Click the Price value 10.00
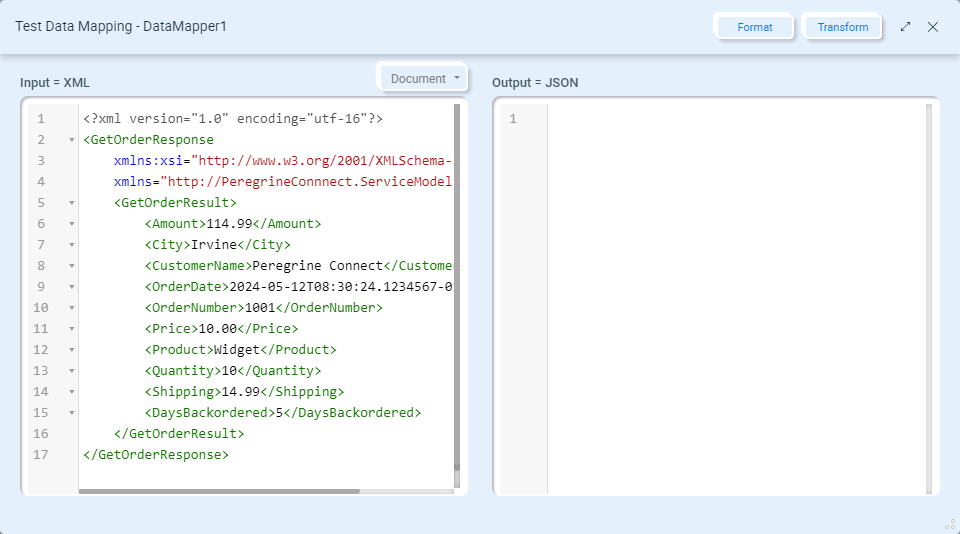Image resolution: width=960 pixels, height=534 pixels. click(x=217, y=329)
